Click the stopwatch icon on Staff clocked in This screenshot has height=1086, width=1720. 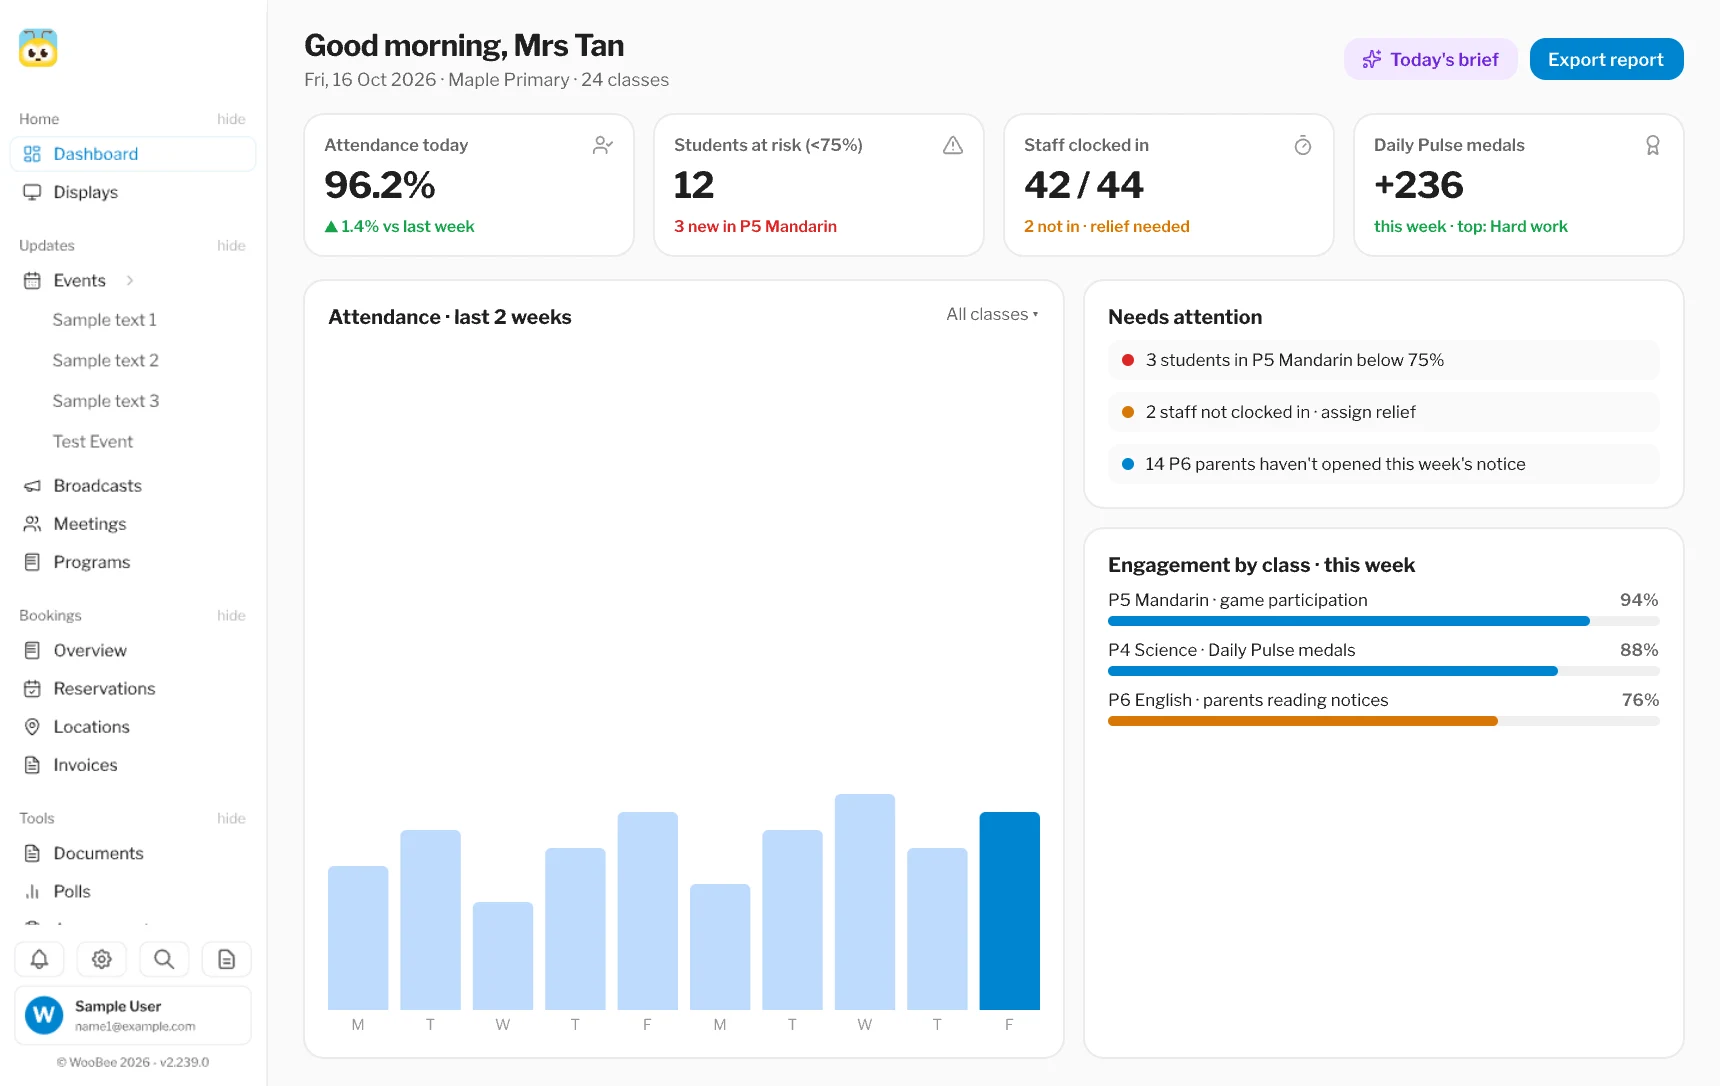point(1303,145)
